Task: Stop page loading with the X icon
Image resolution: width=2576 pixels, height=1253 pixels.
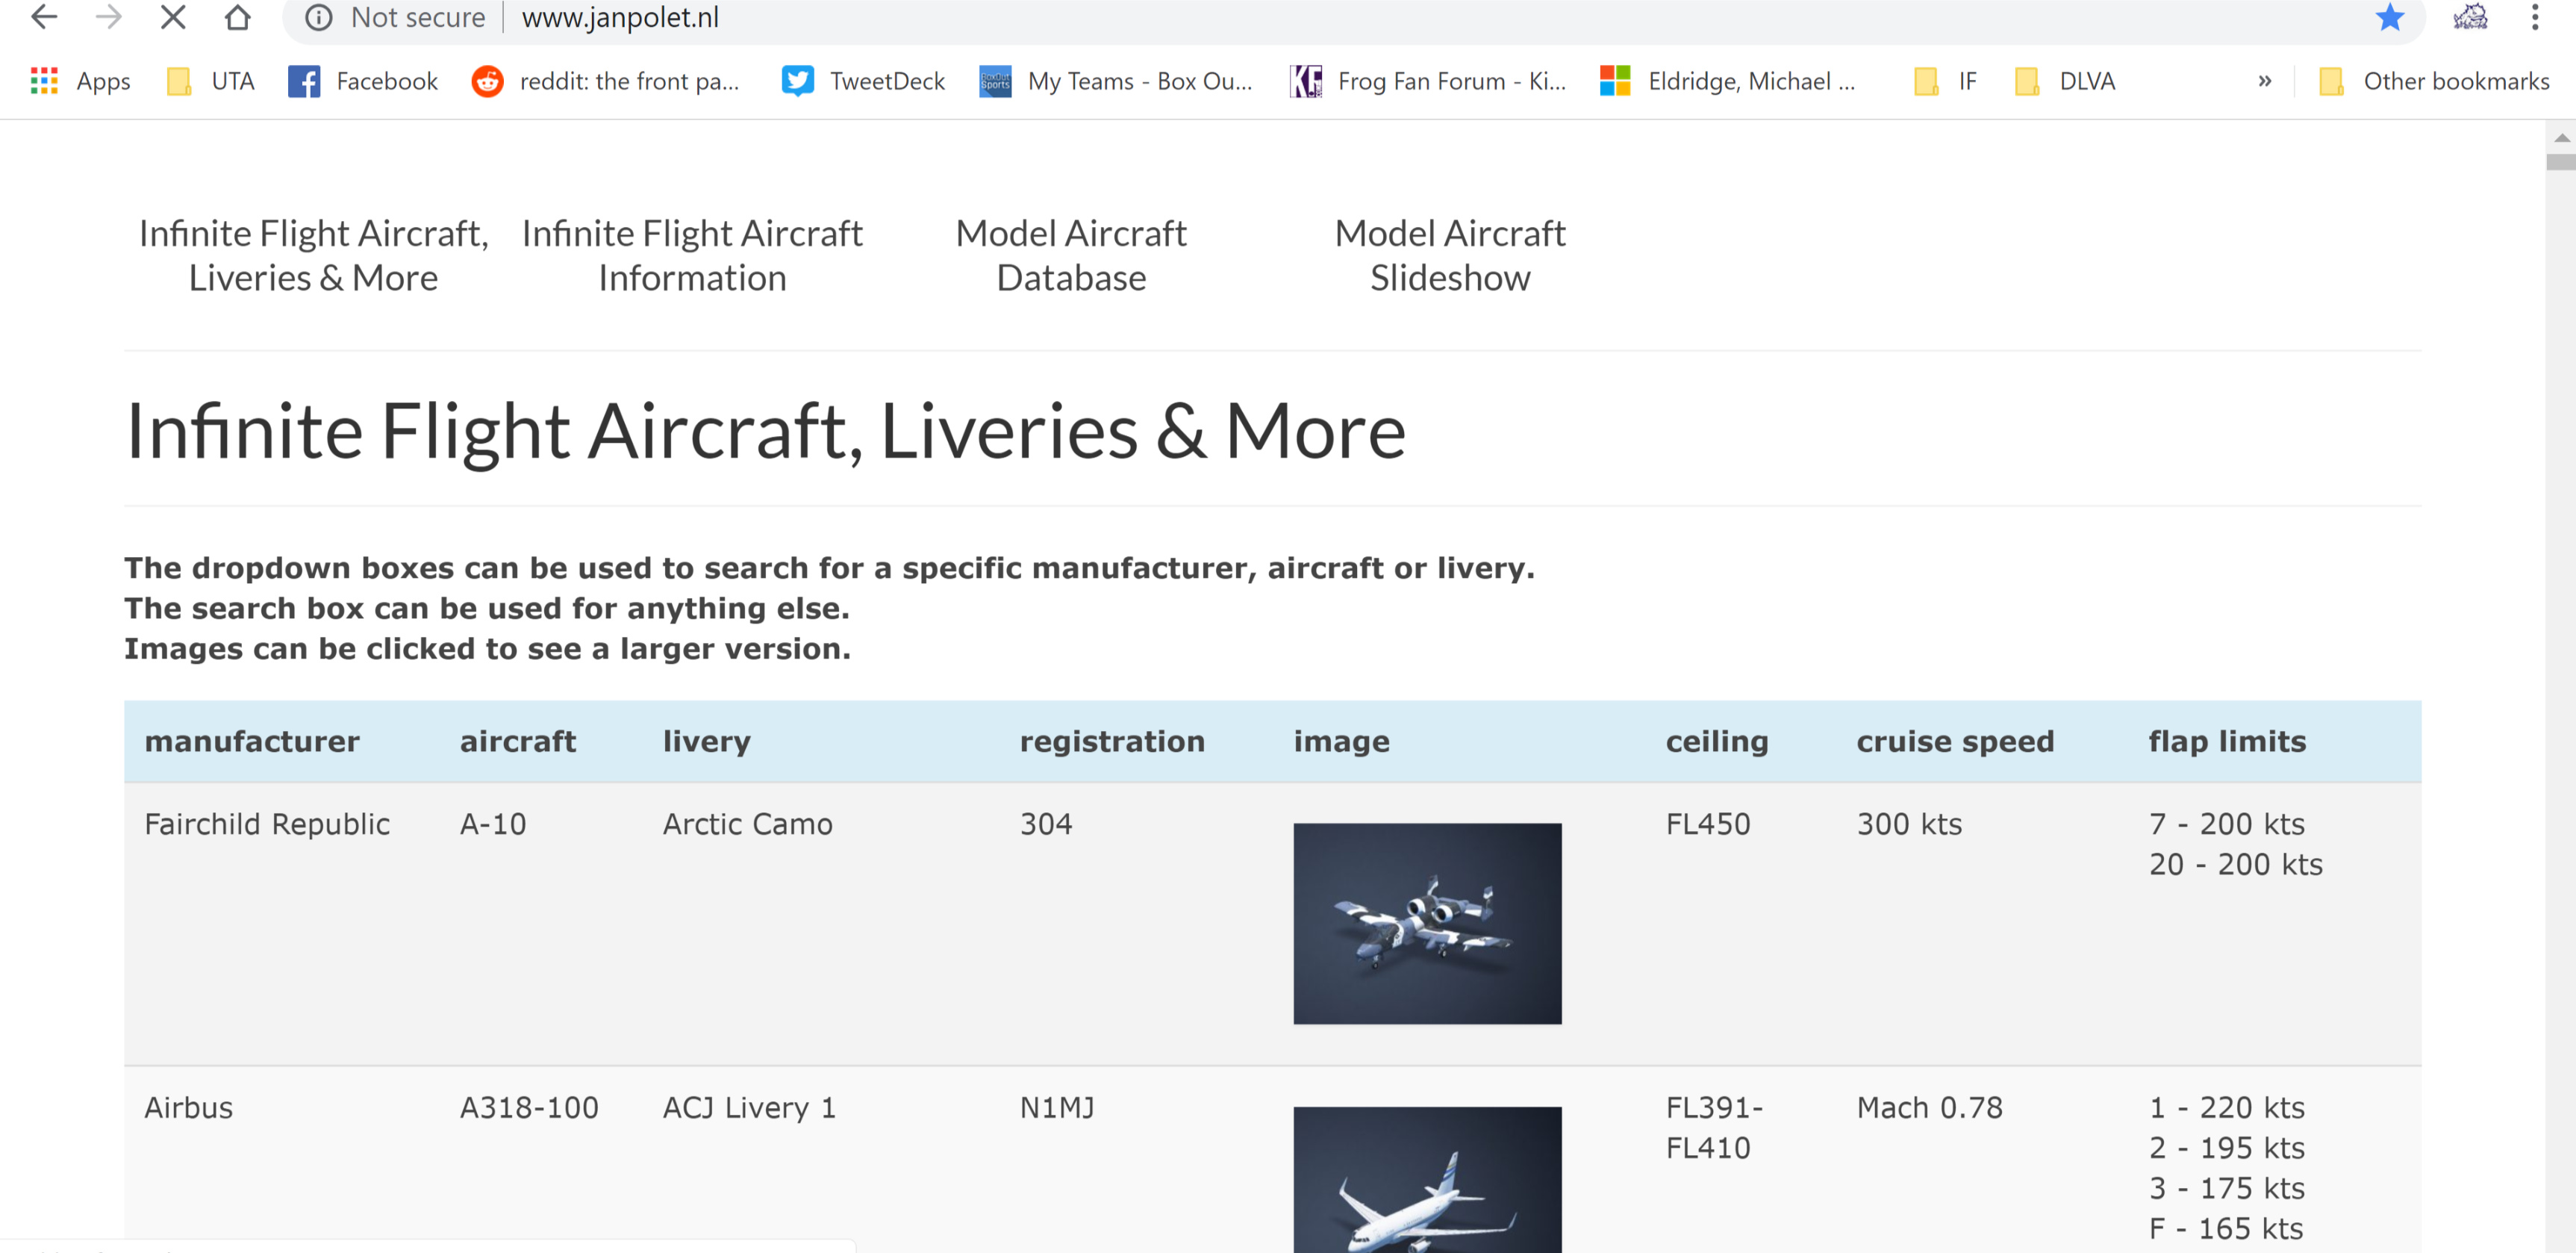Action: pyautogui.click(x=173, y=17)
